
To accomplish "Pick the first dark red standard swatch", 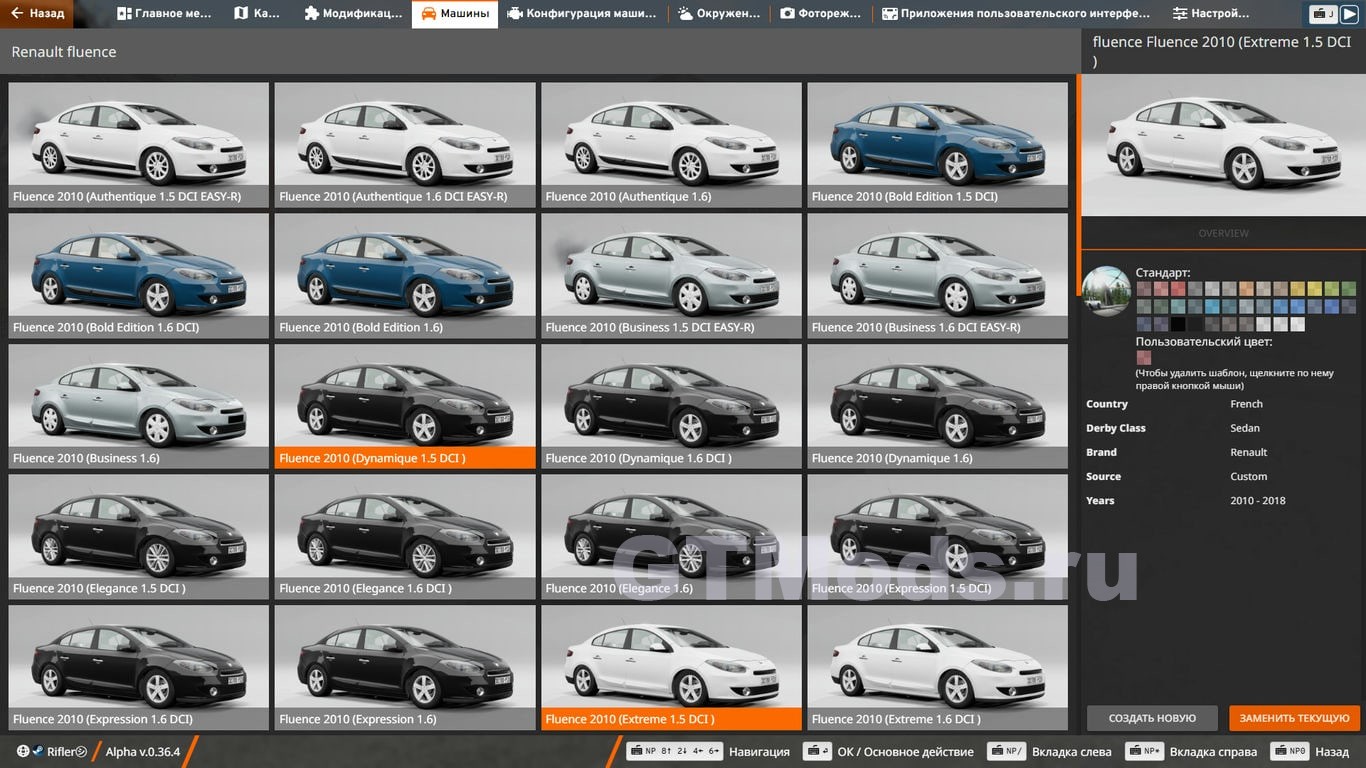I will 1144,289.
